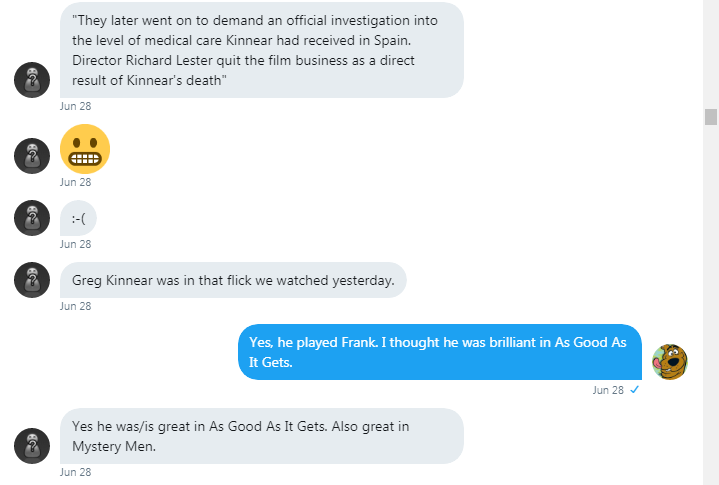Click the blue "Yes, he played Frank" message

(439, 352)
